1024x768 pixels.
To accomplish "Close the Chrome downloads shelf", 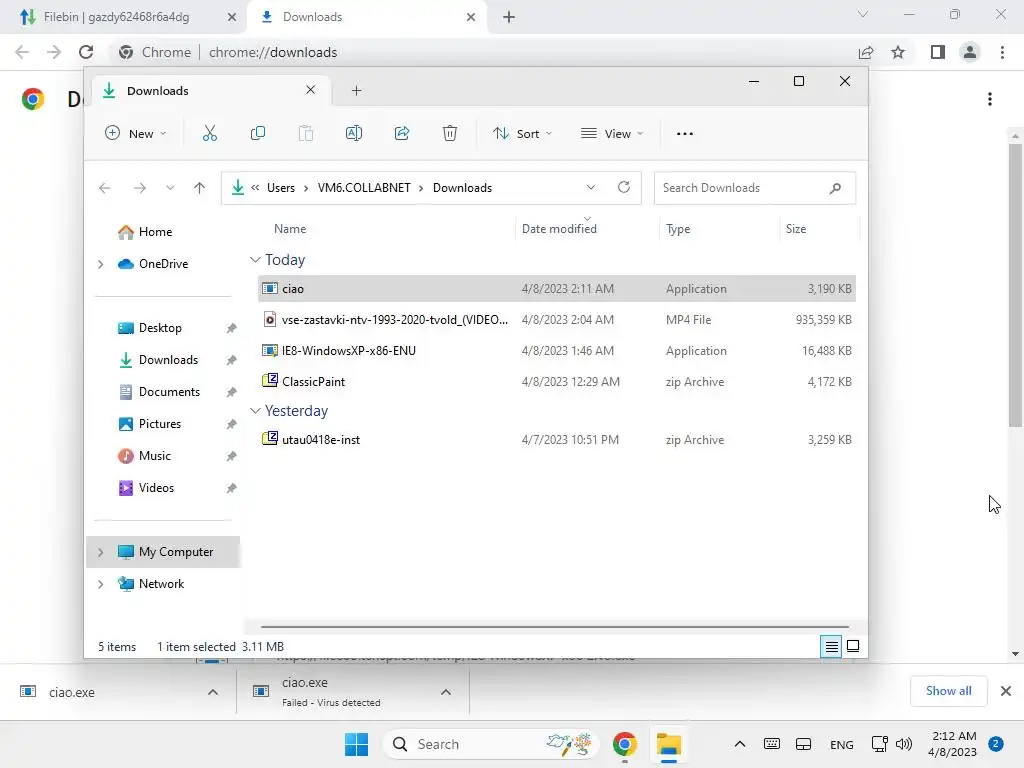I will click(1006, 691).
